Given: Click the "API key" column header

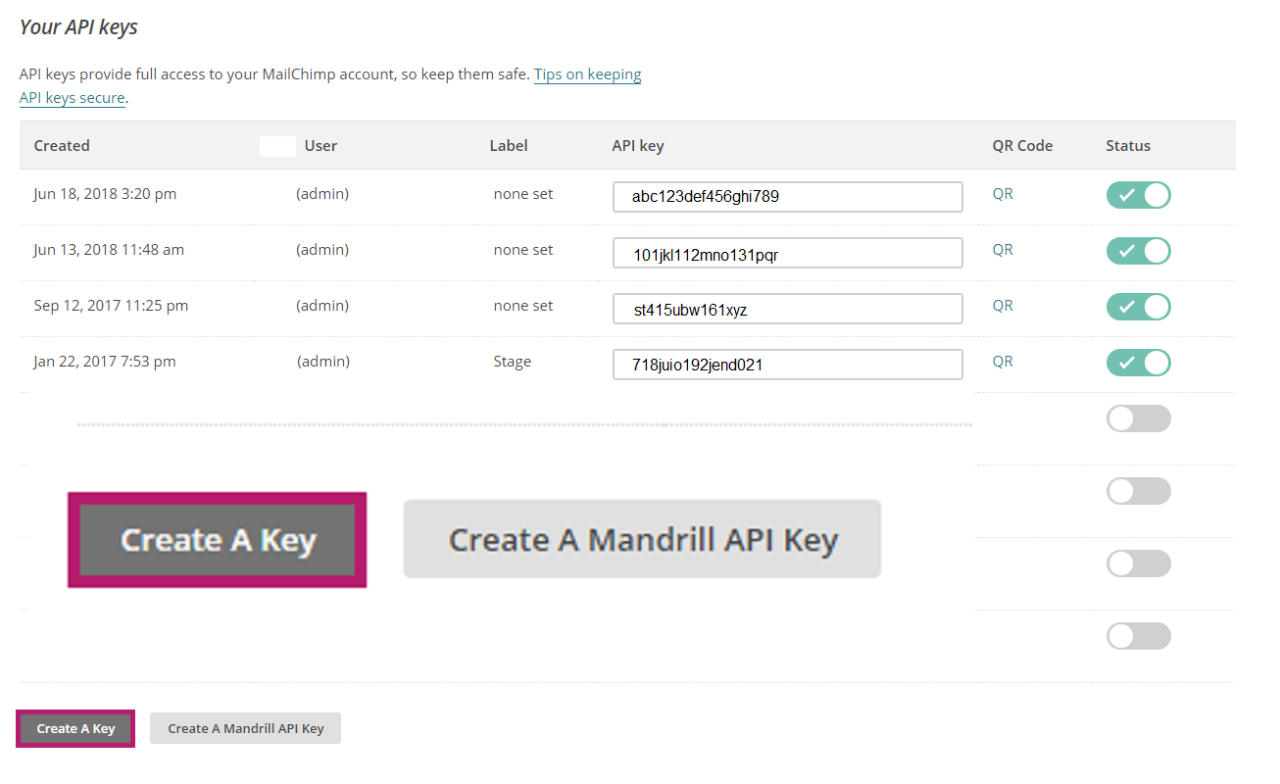Looking at the screenshot, I should pyautogui.click(x=638, y=145).
